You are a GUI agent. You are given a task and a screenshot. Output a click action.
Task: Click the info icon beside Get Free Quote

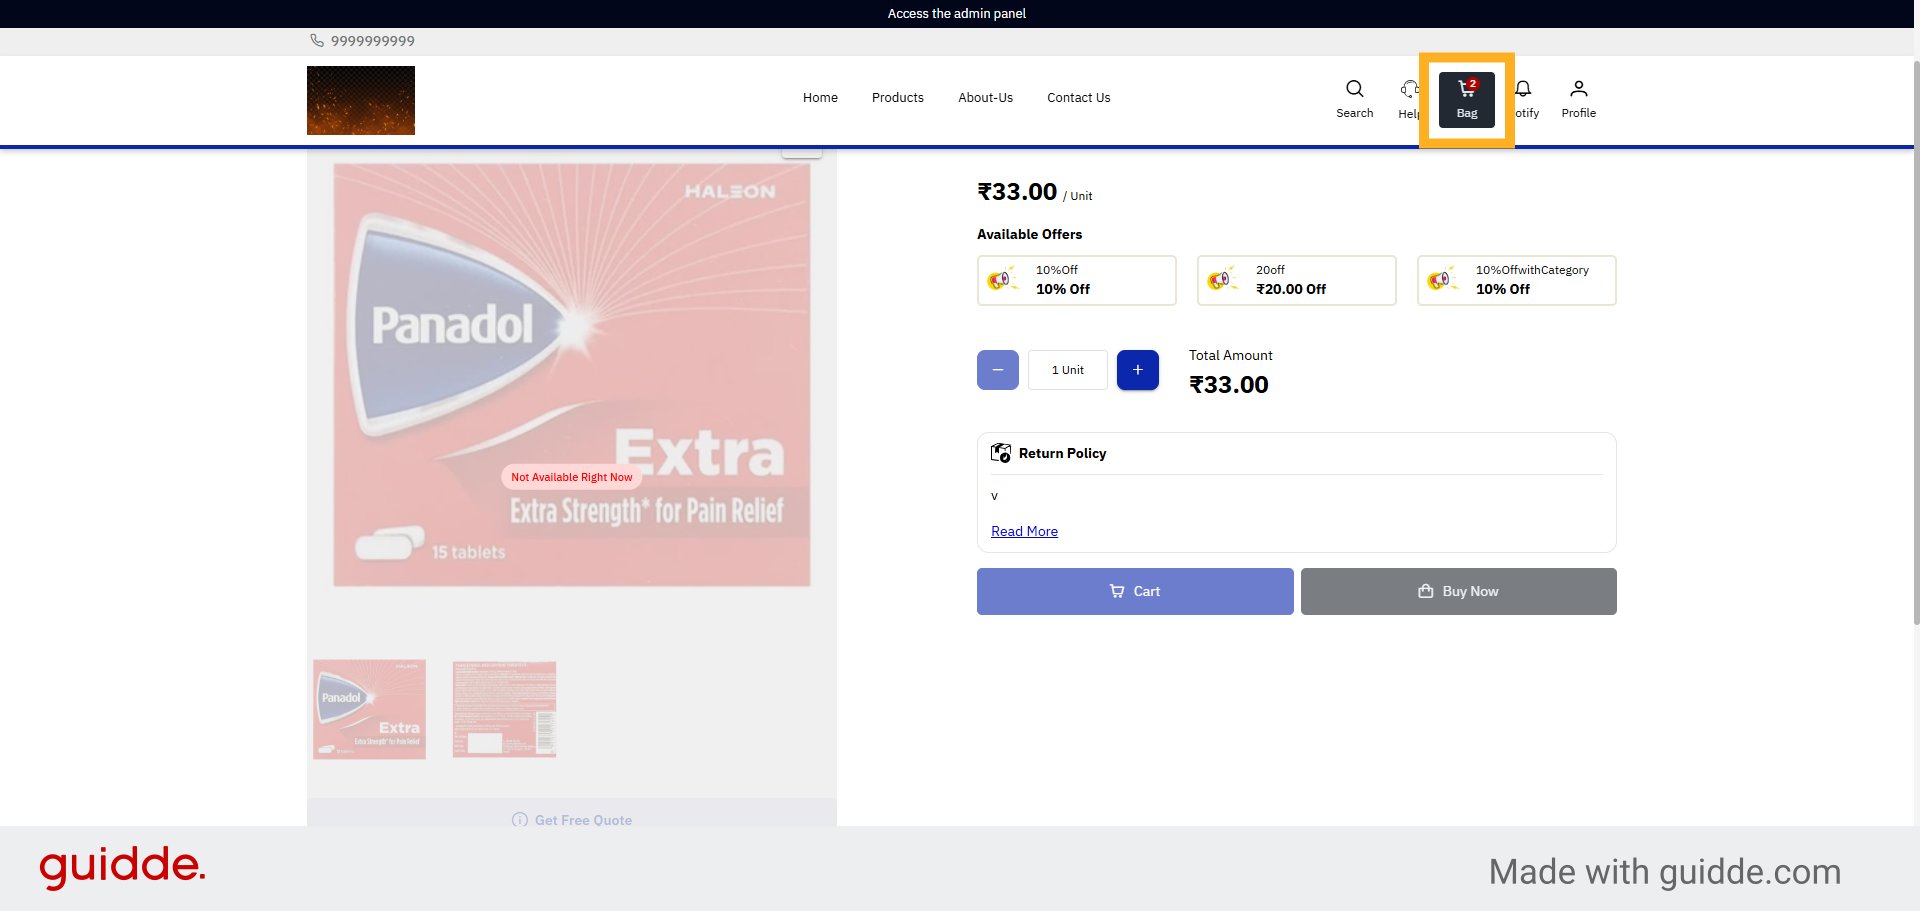coord(519,820)
